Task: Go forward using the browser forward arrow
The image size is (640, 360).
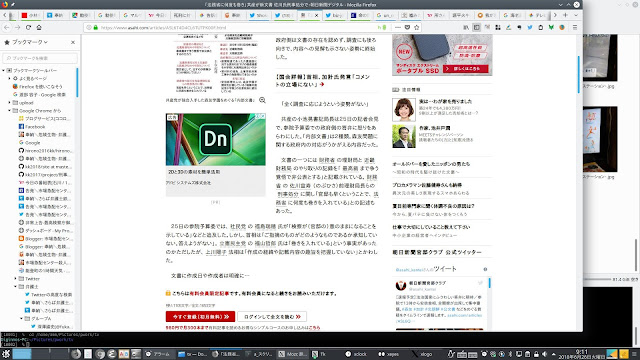Action: (x=18, y=27)
